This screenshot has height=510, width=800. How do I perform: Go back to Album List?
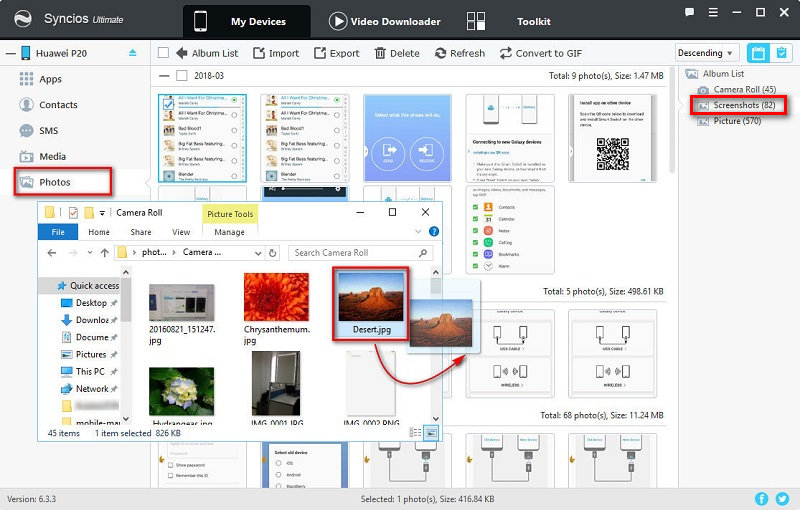point(207,53)
